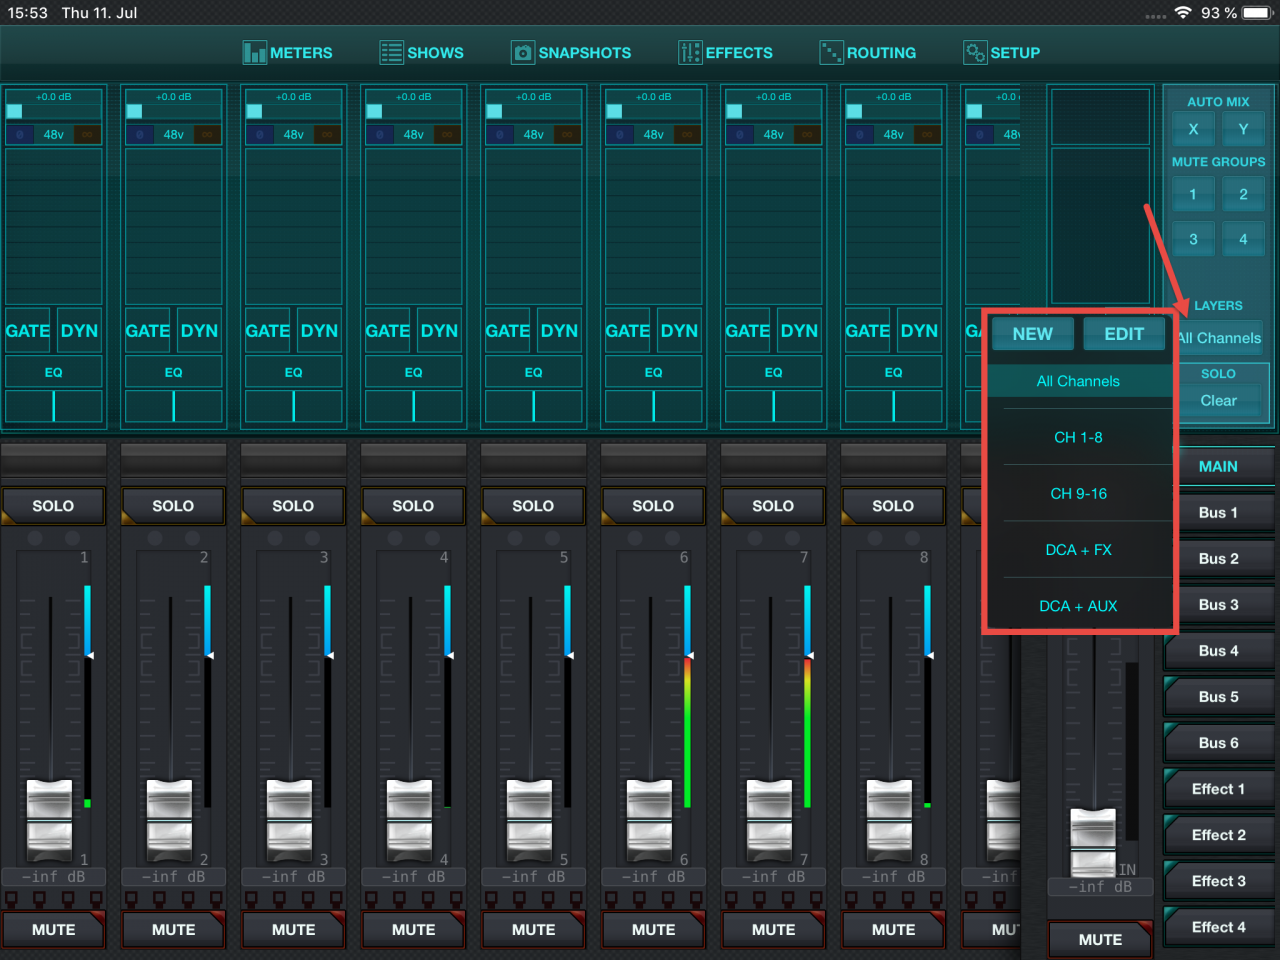Open the EQ for channel 7

tap(773, 372)
